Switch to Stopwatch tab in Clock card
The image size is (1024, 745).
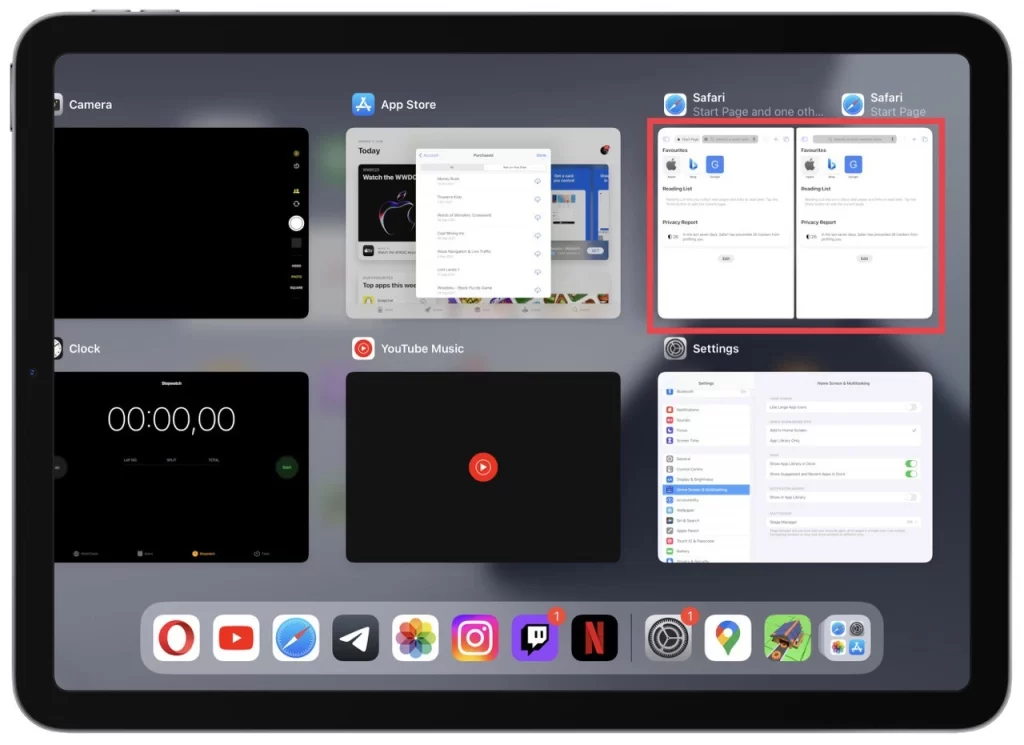(x=204, y=553)
